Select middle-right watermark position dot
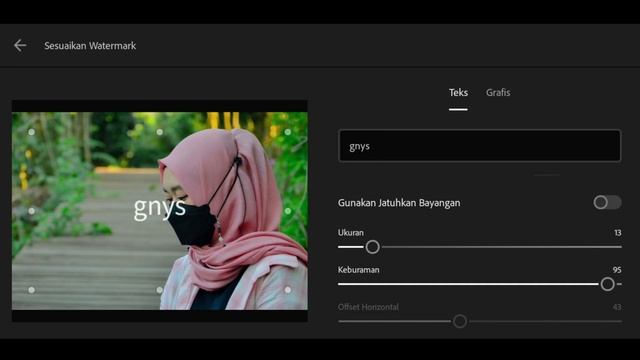Viewport: 640px width, 360px height. [288, 211]
